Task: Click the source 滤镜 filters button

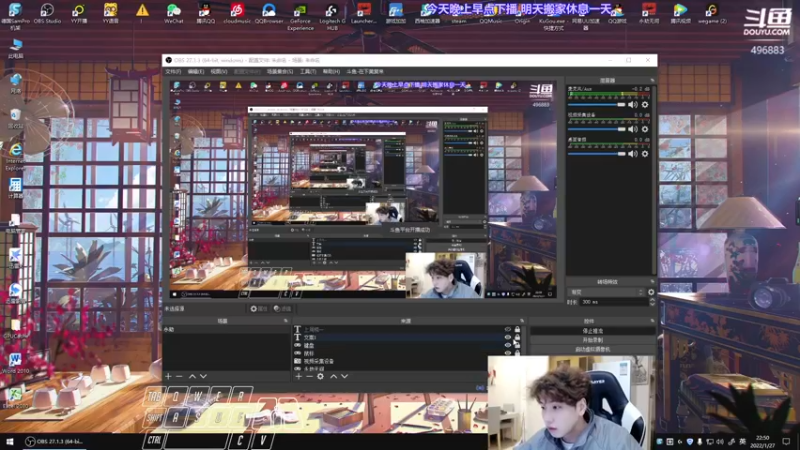Action: click(x=282, y=309)
